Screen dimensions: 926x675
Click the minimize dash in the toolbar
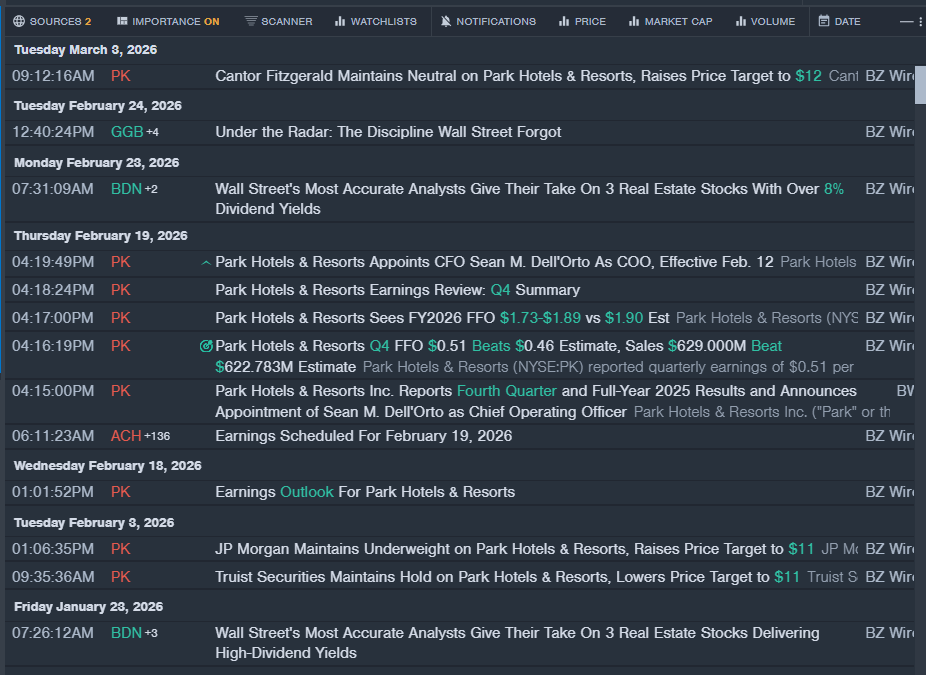point(906,21)
